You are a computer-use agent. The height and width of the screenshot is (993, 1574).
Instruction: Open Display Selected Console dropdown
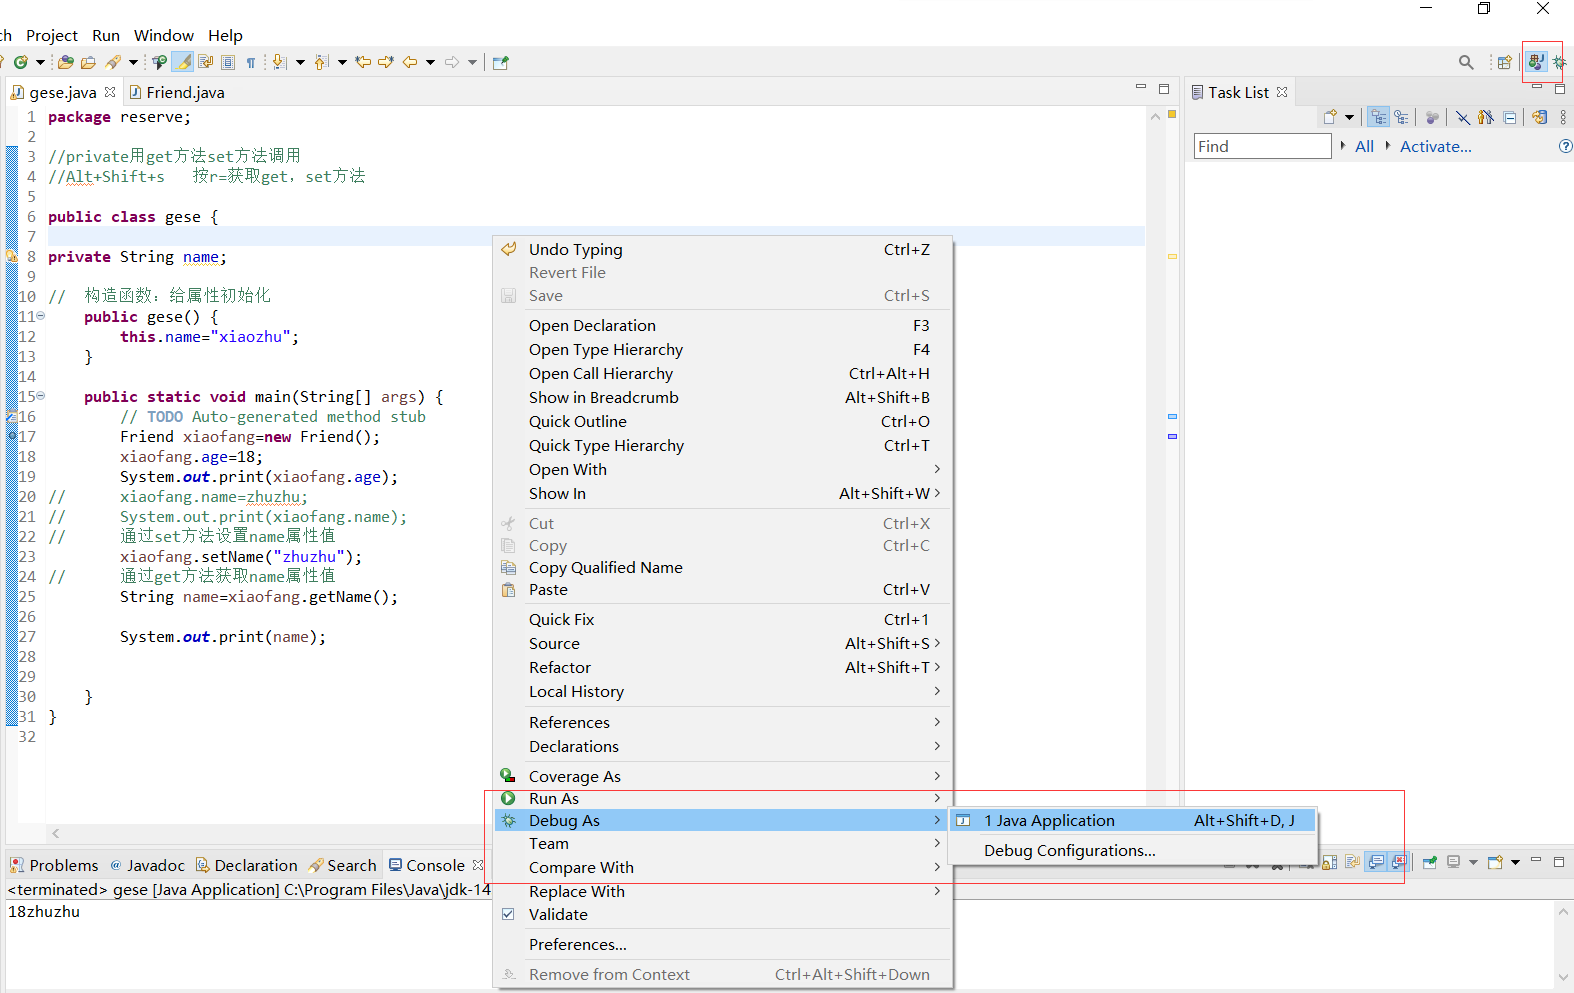click(x=1473, y=862)
